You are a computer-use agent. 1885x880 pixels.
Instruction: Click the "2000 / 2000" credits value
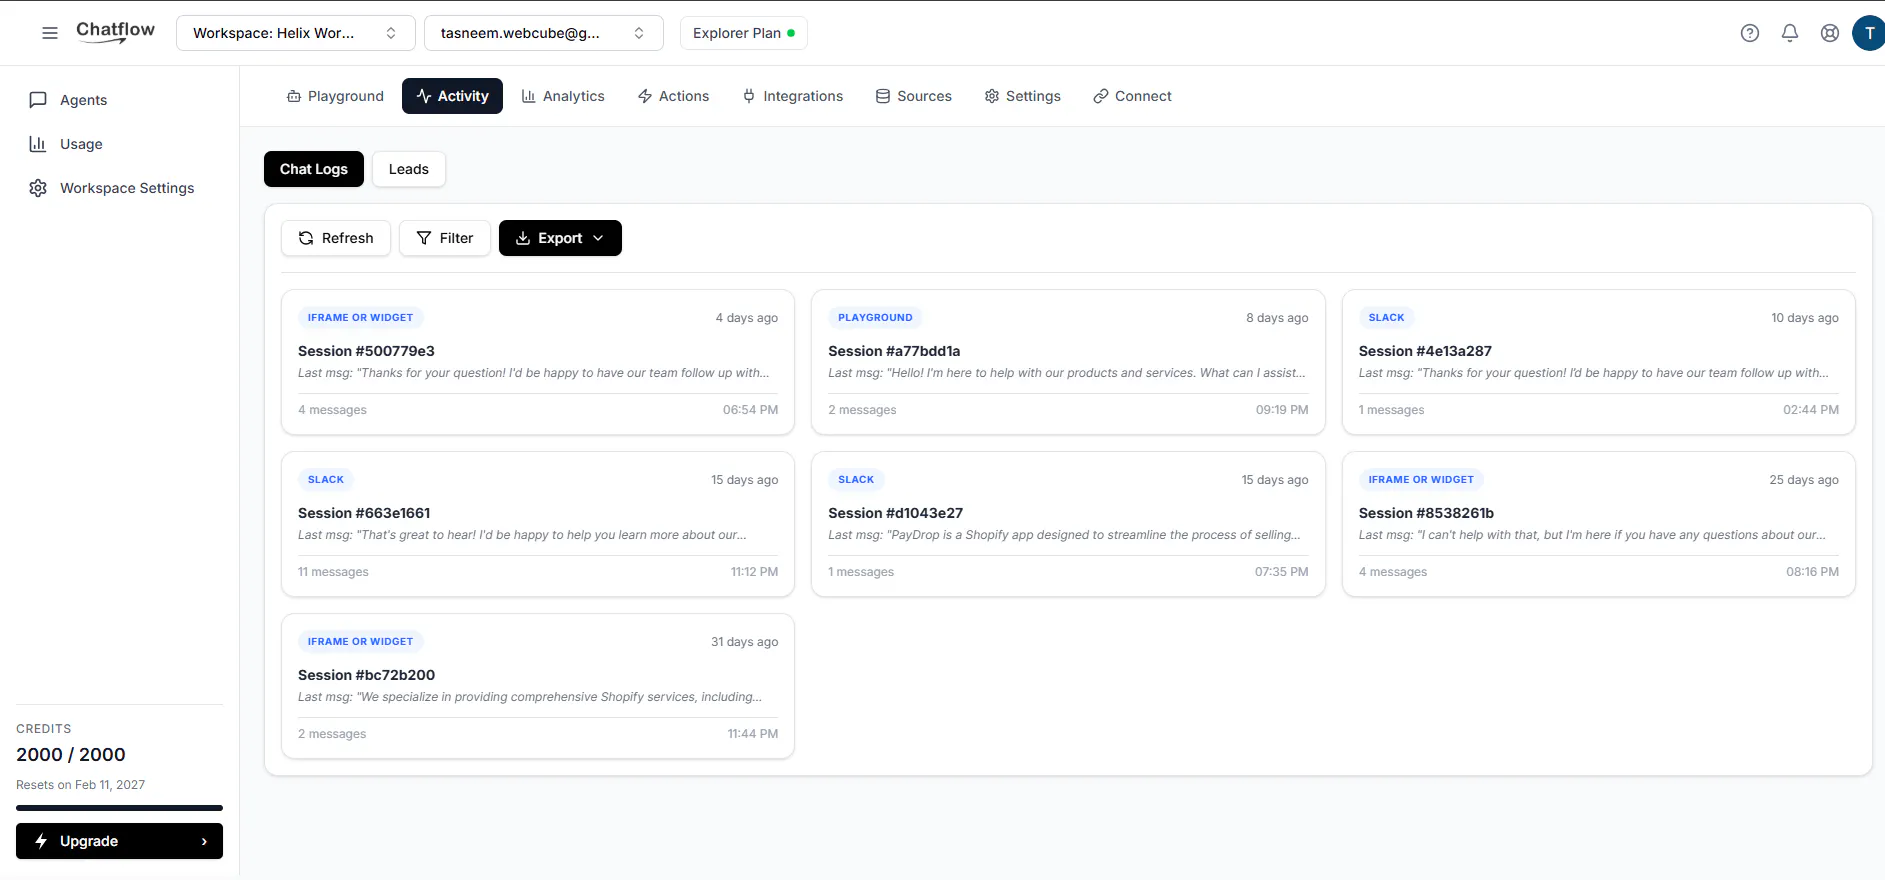coord(71,755)
